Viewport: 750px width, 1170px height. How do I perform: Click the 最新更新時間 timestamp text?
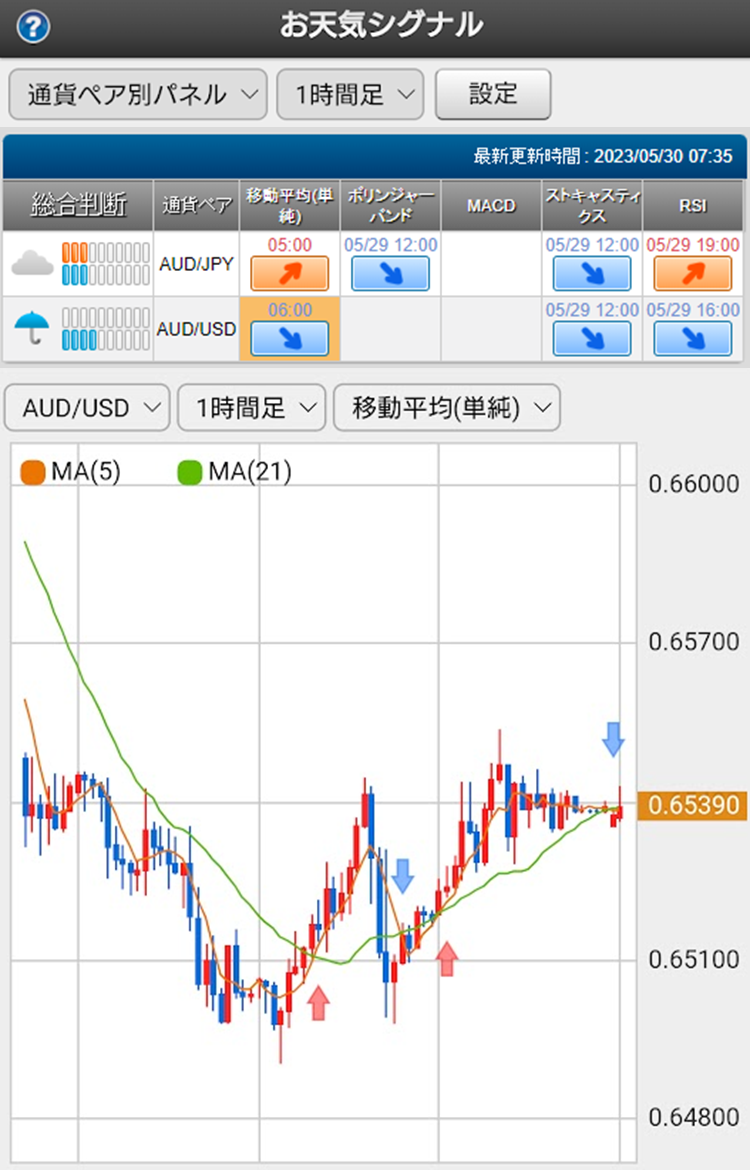point(603,156)
